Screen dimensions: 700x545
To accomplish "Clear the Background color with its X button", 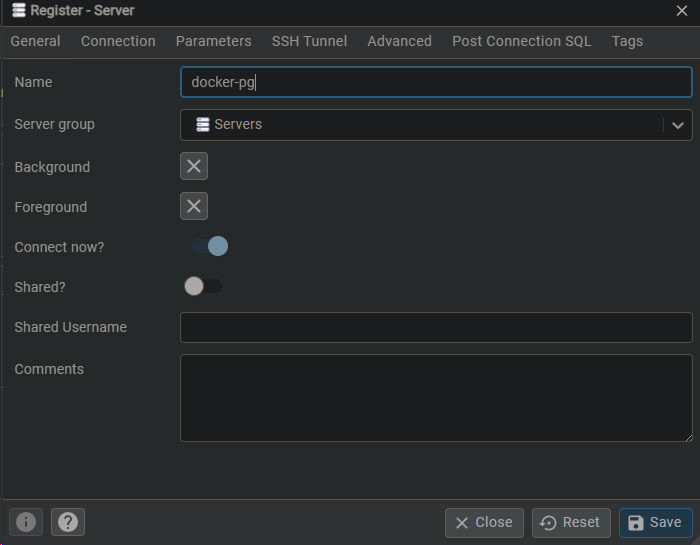I will [194, 166].
